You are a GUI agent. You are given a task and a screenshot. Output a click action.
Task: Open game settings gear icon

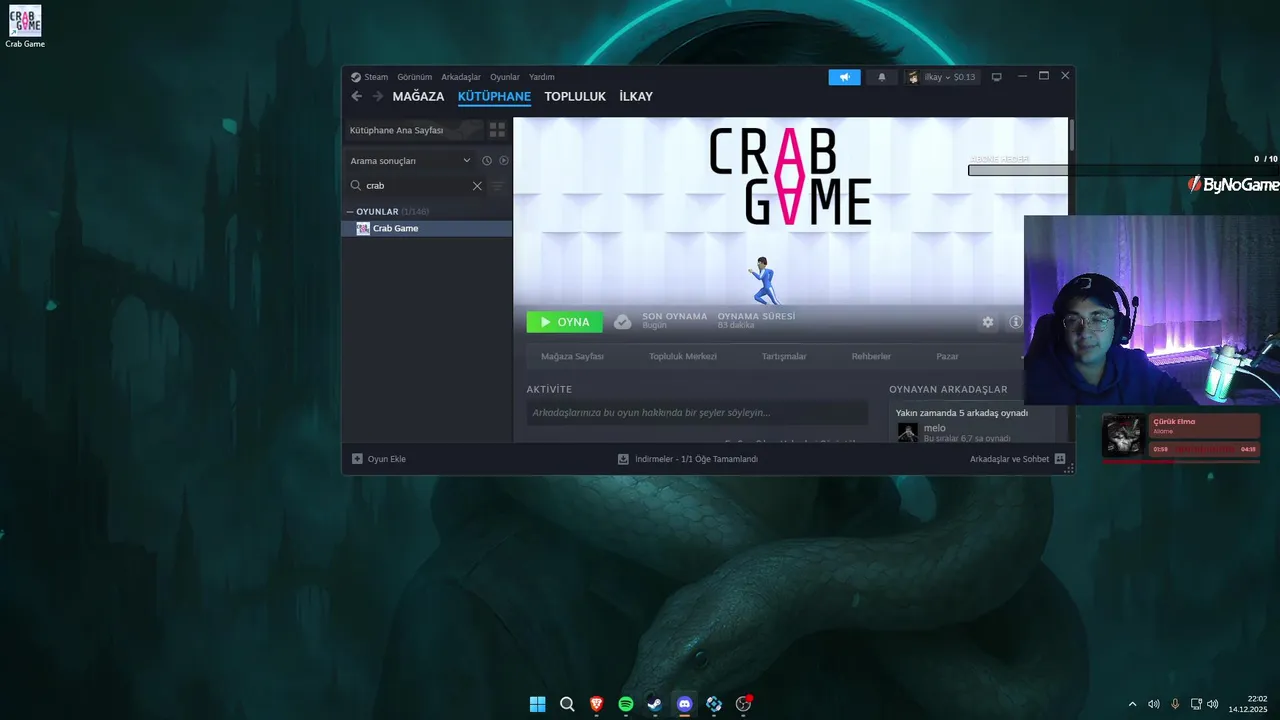pyautogui.click(x=988, y=322)
